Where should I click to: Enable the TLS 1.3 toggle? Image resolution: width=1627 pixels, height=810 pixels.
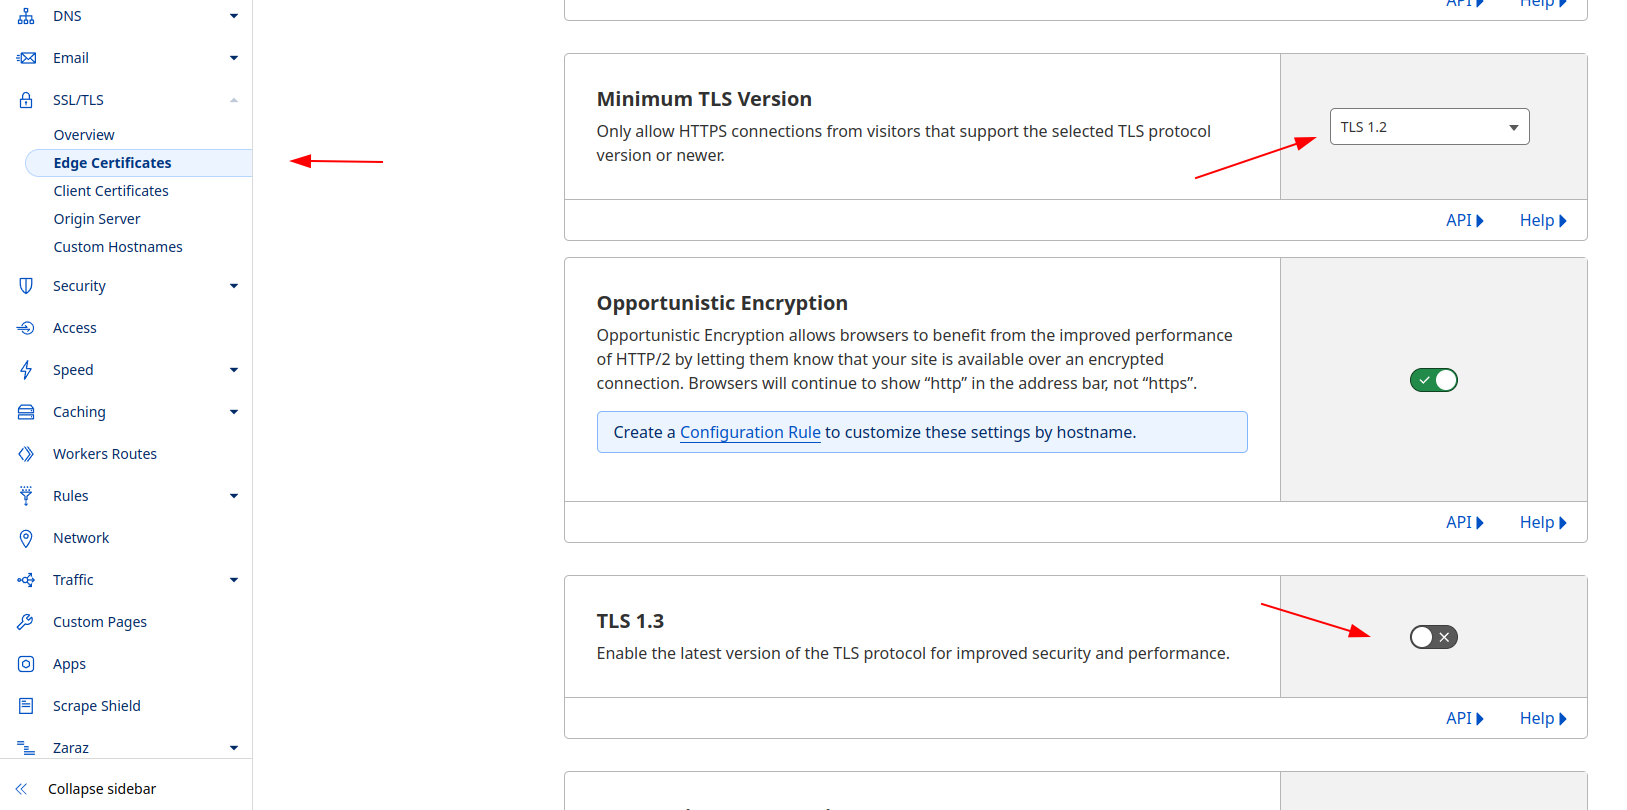click(x=1433, y=637)
